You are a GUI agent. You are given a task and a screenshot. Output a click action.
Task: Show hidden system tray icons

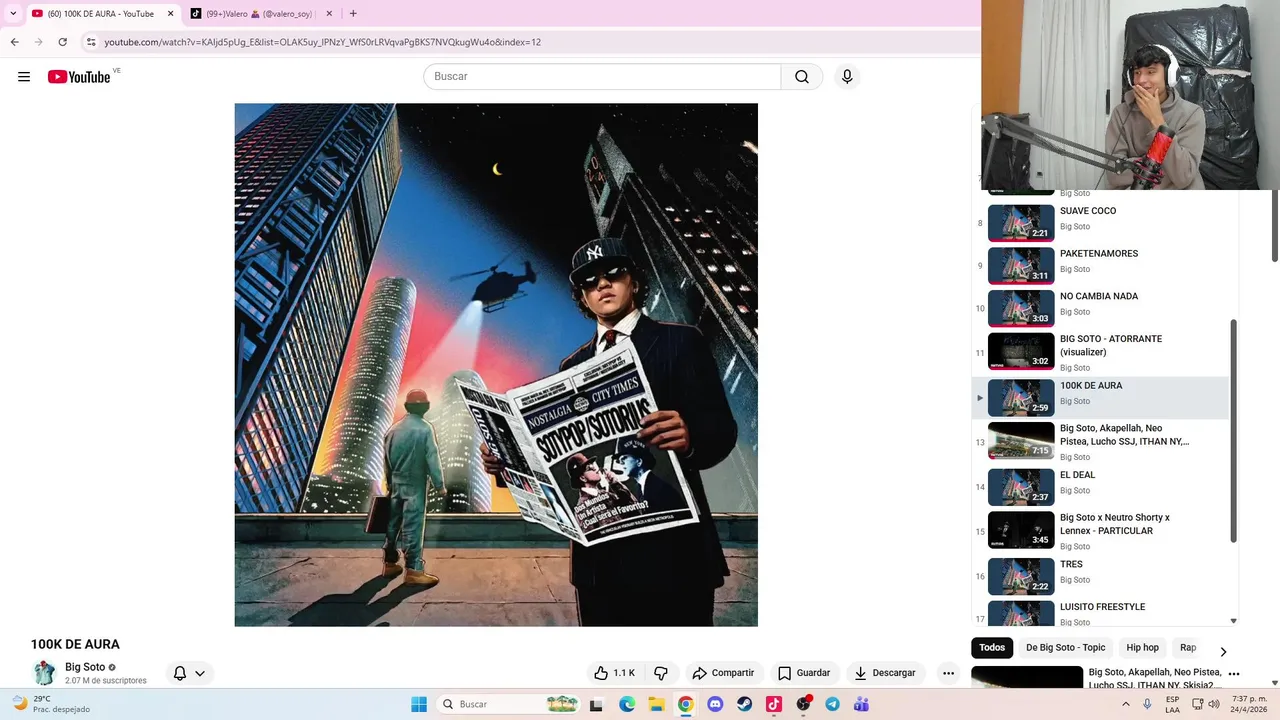click(1126, 704)
